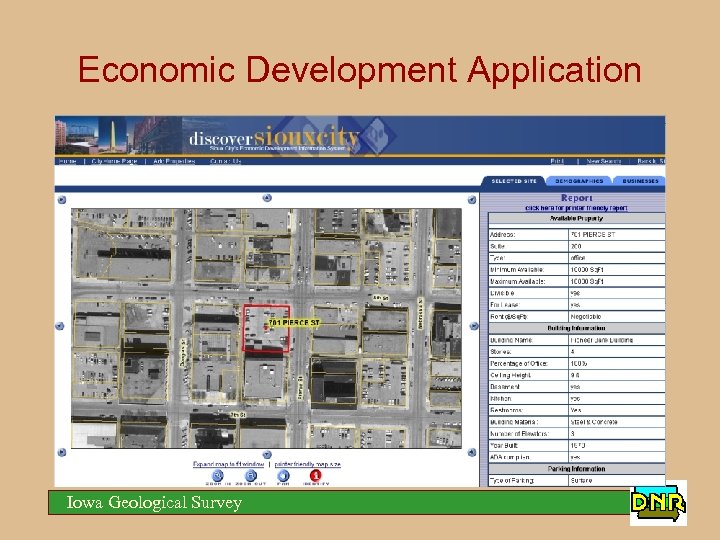
Task: Go to Home in navigation bar
Action: point(68,161)
